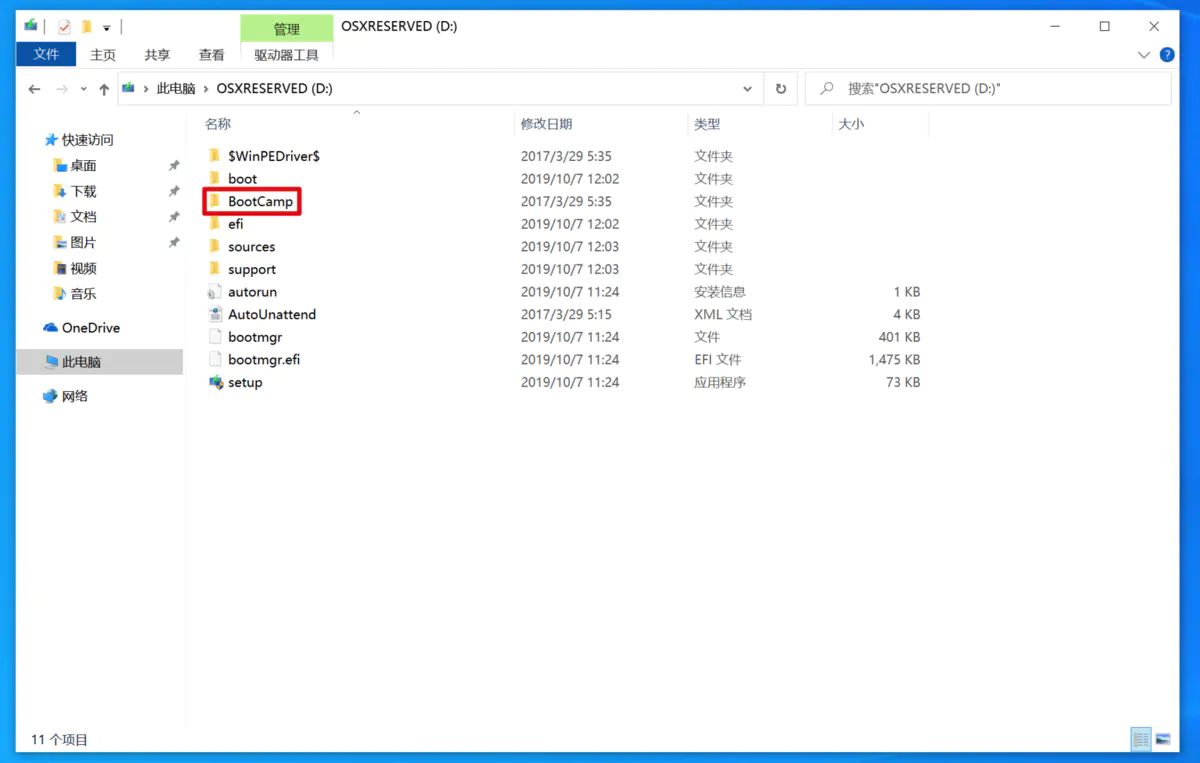Select the efi folder icon
Viewport: 1200px width, 763px height.
[x=214, y=224]
